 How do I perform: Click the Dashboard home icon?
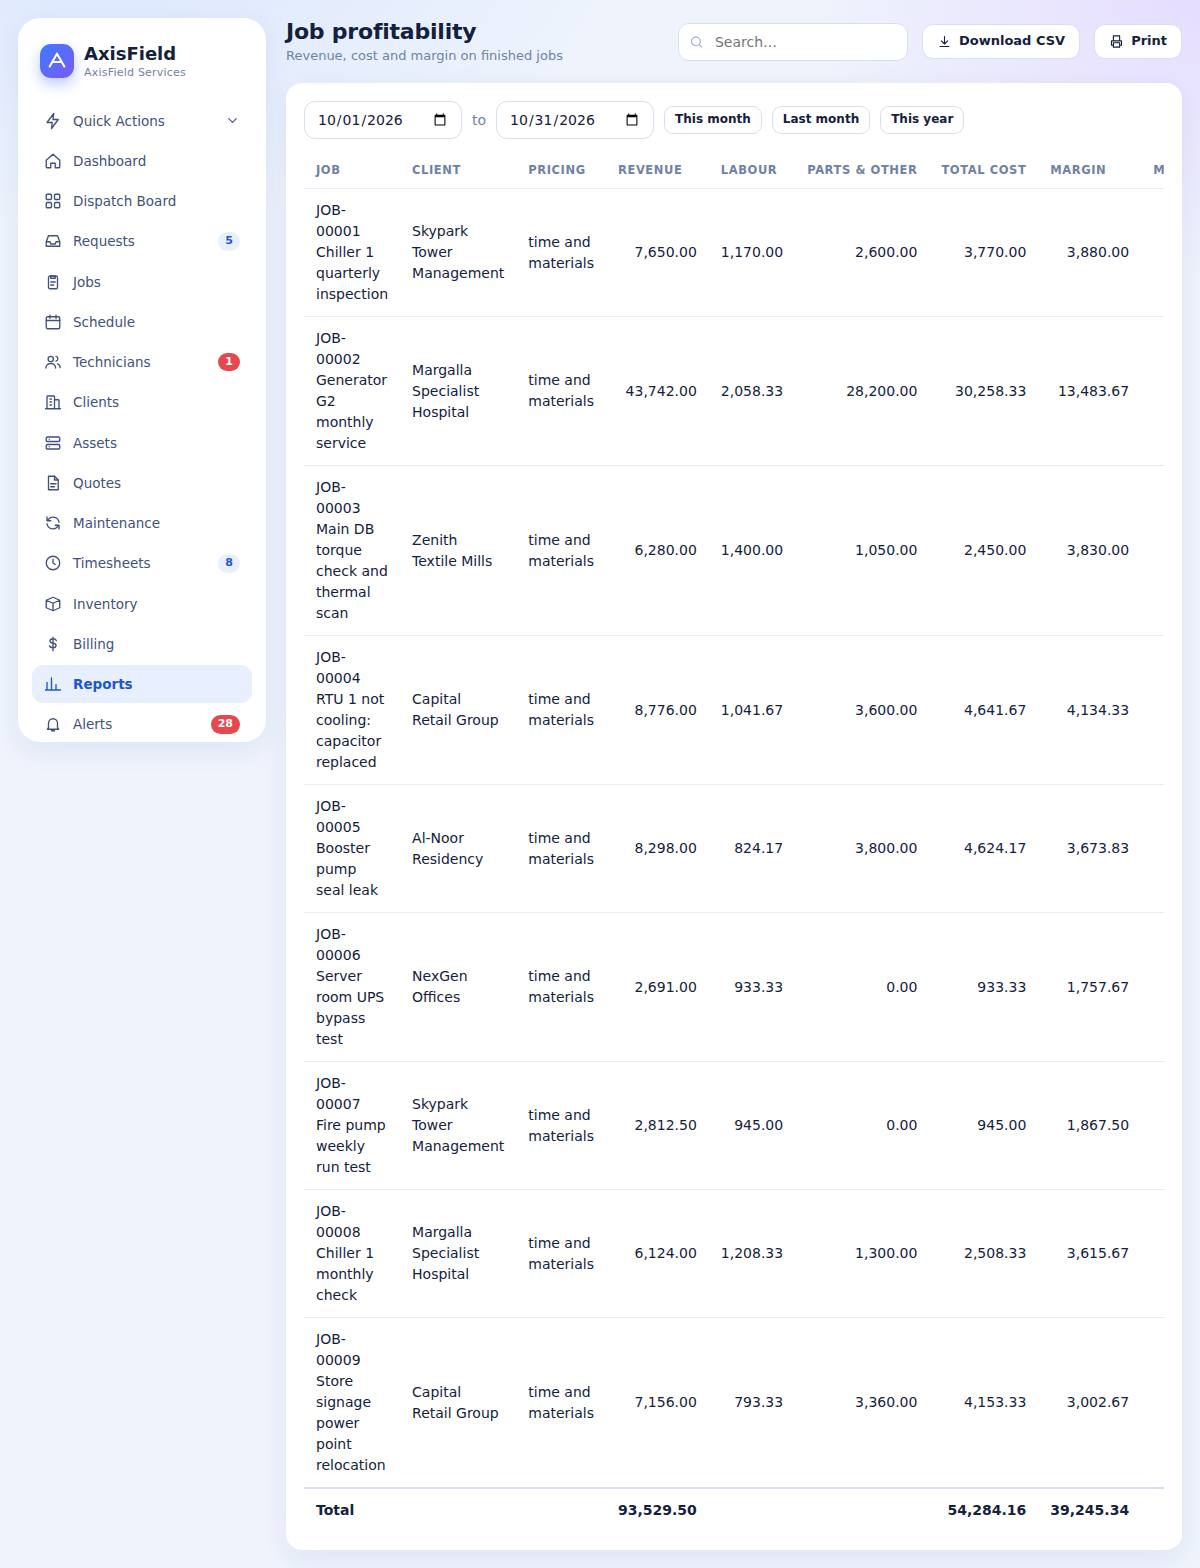pos(53,161)
